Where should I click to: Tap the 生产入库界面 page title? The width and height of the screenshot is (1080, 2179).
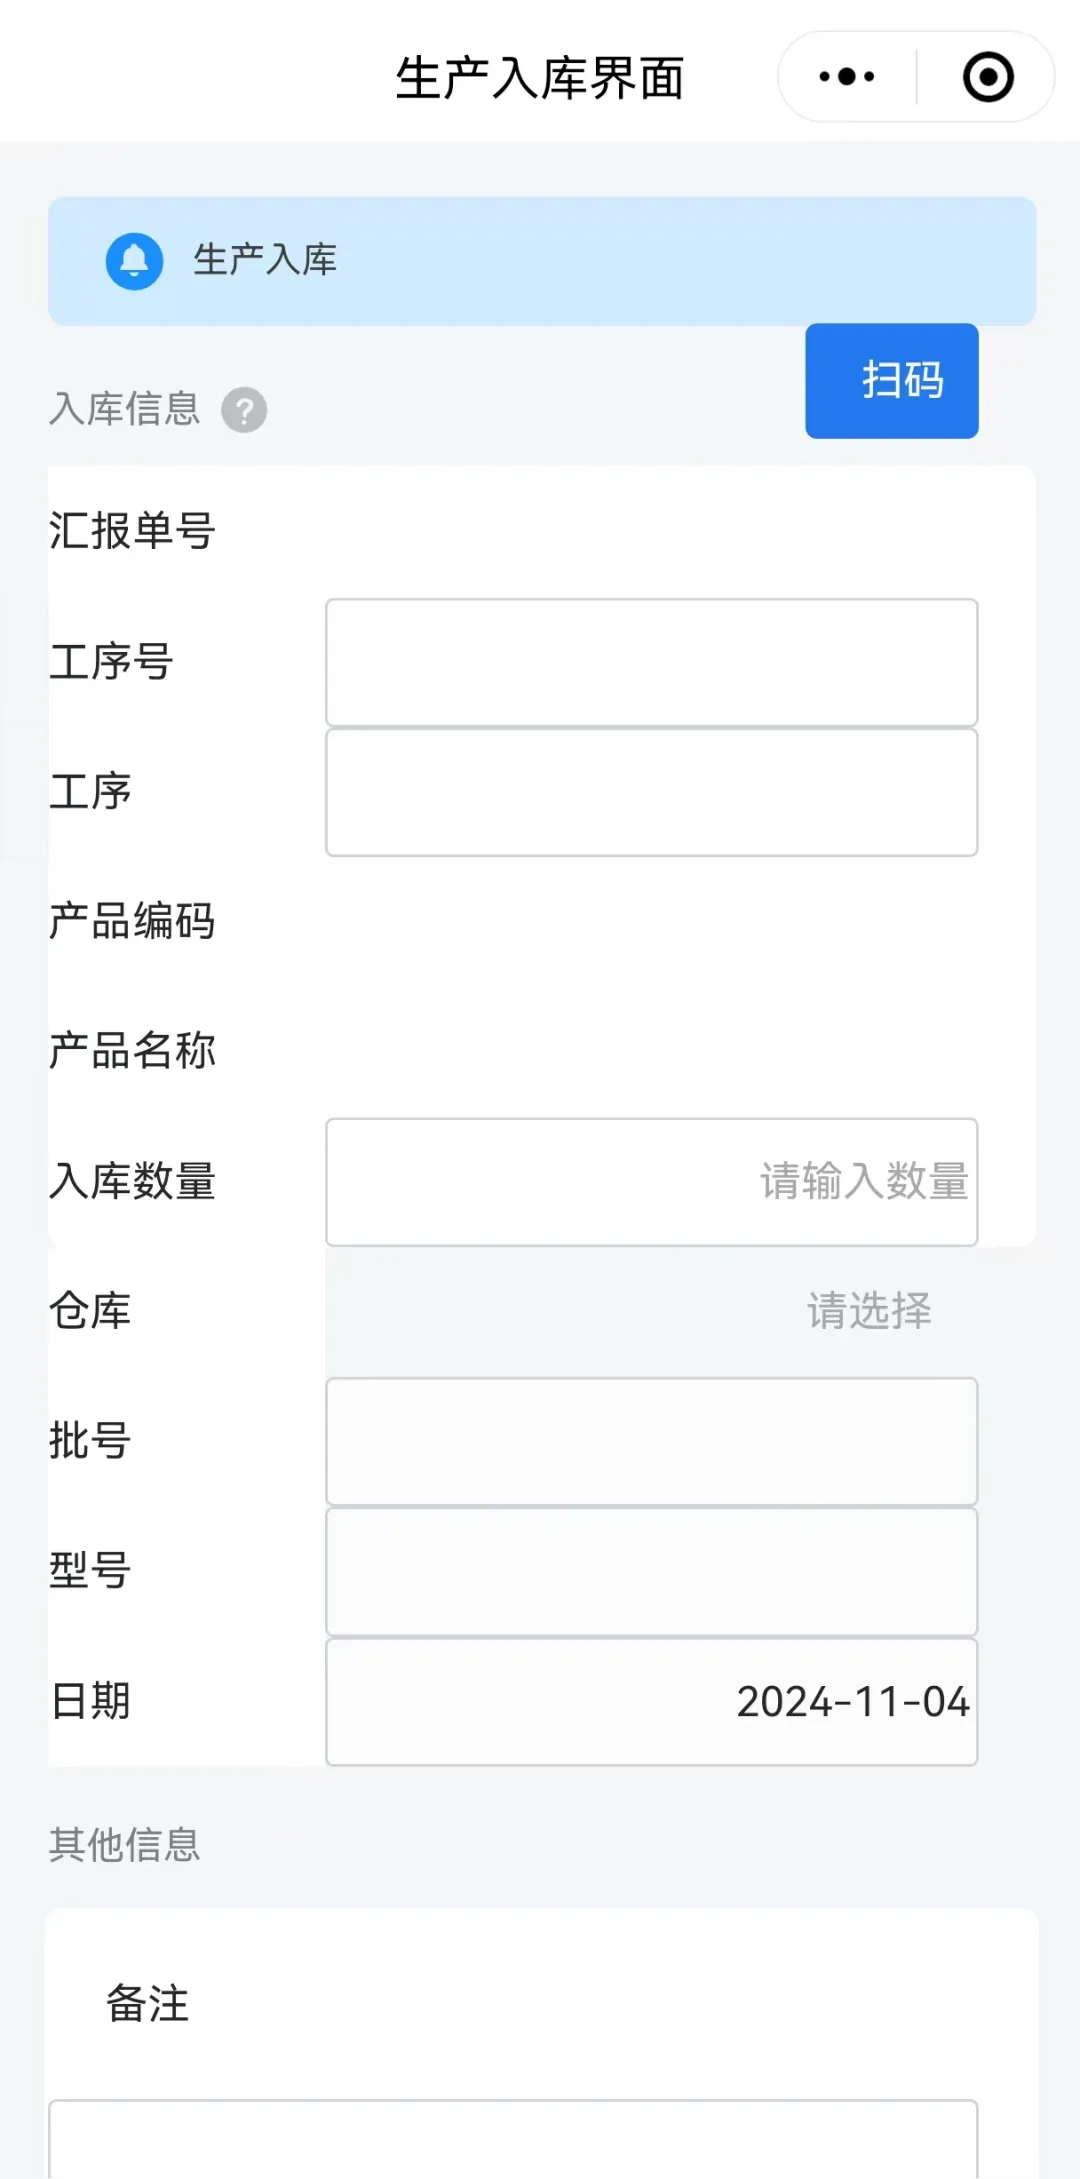[x=540, y=78]
